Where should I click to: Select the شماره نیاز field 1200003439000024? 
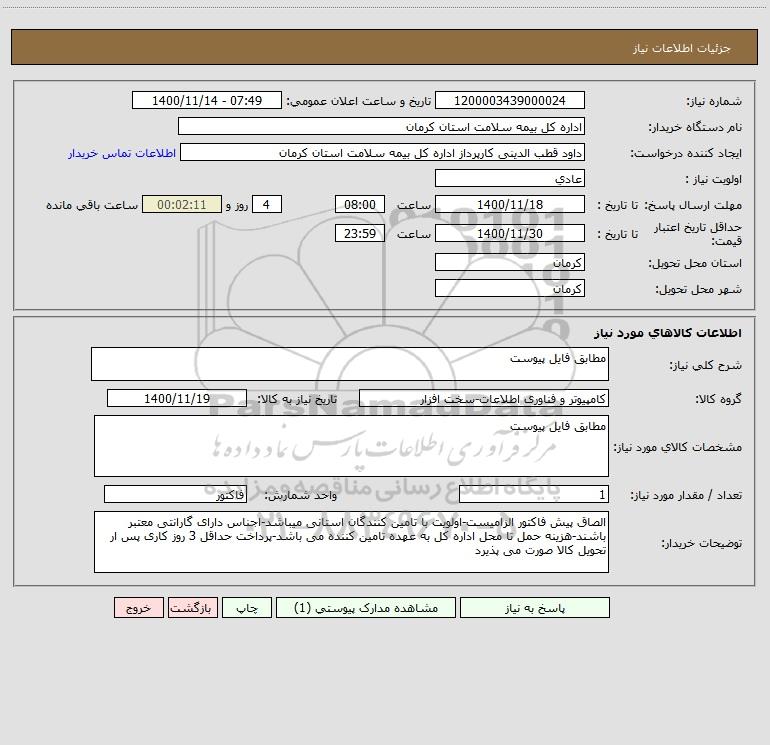[x=510, y=101]
